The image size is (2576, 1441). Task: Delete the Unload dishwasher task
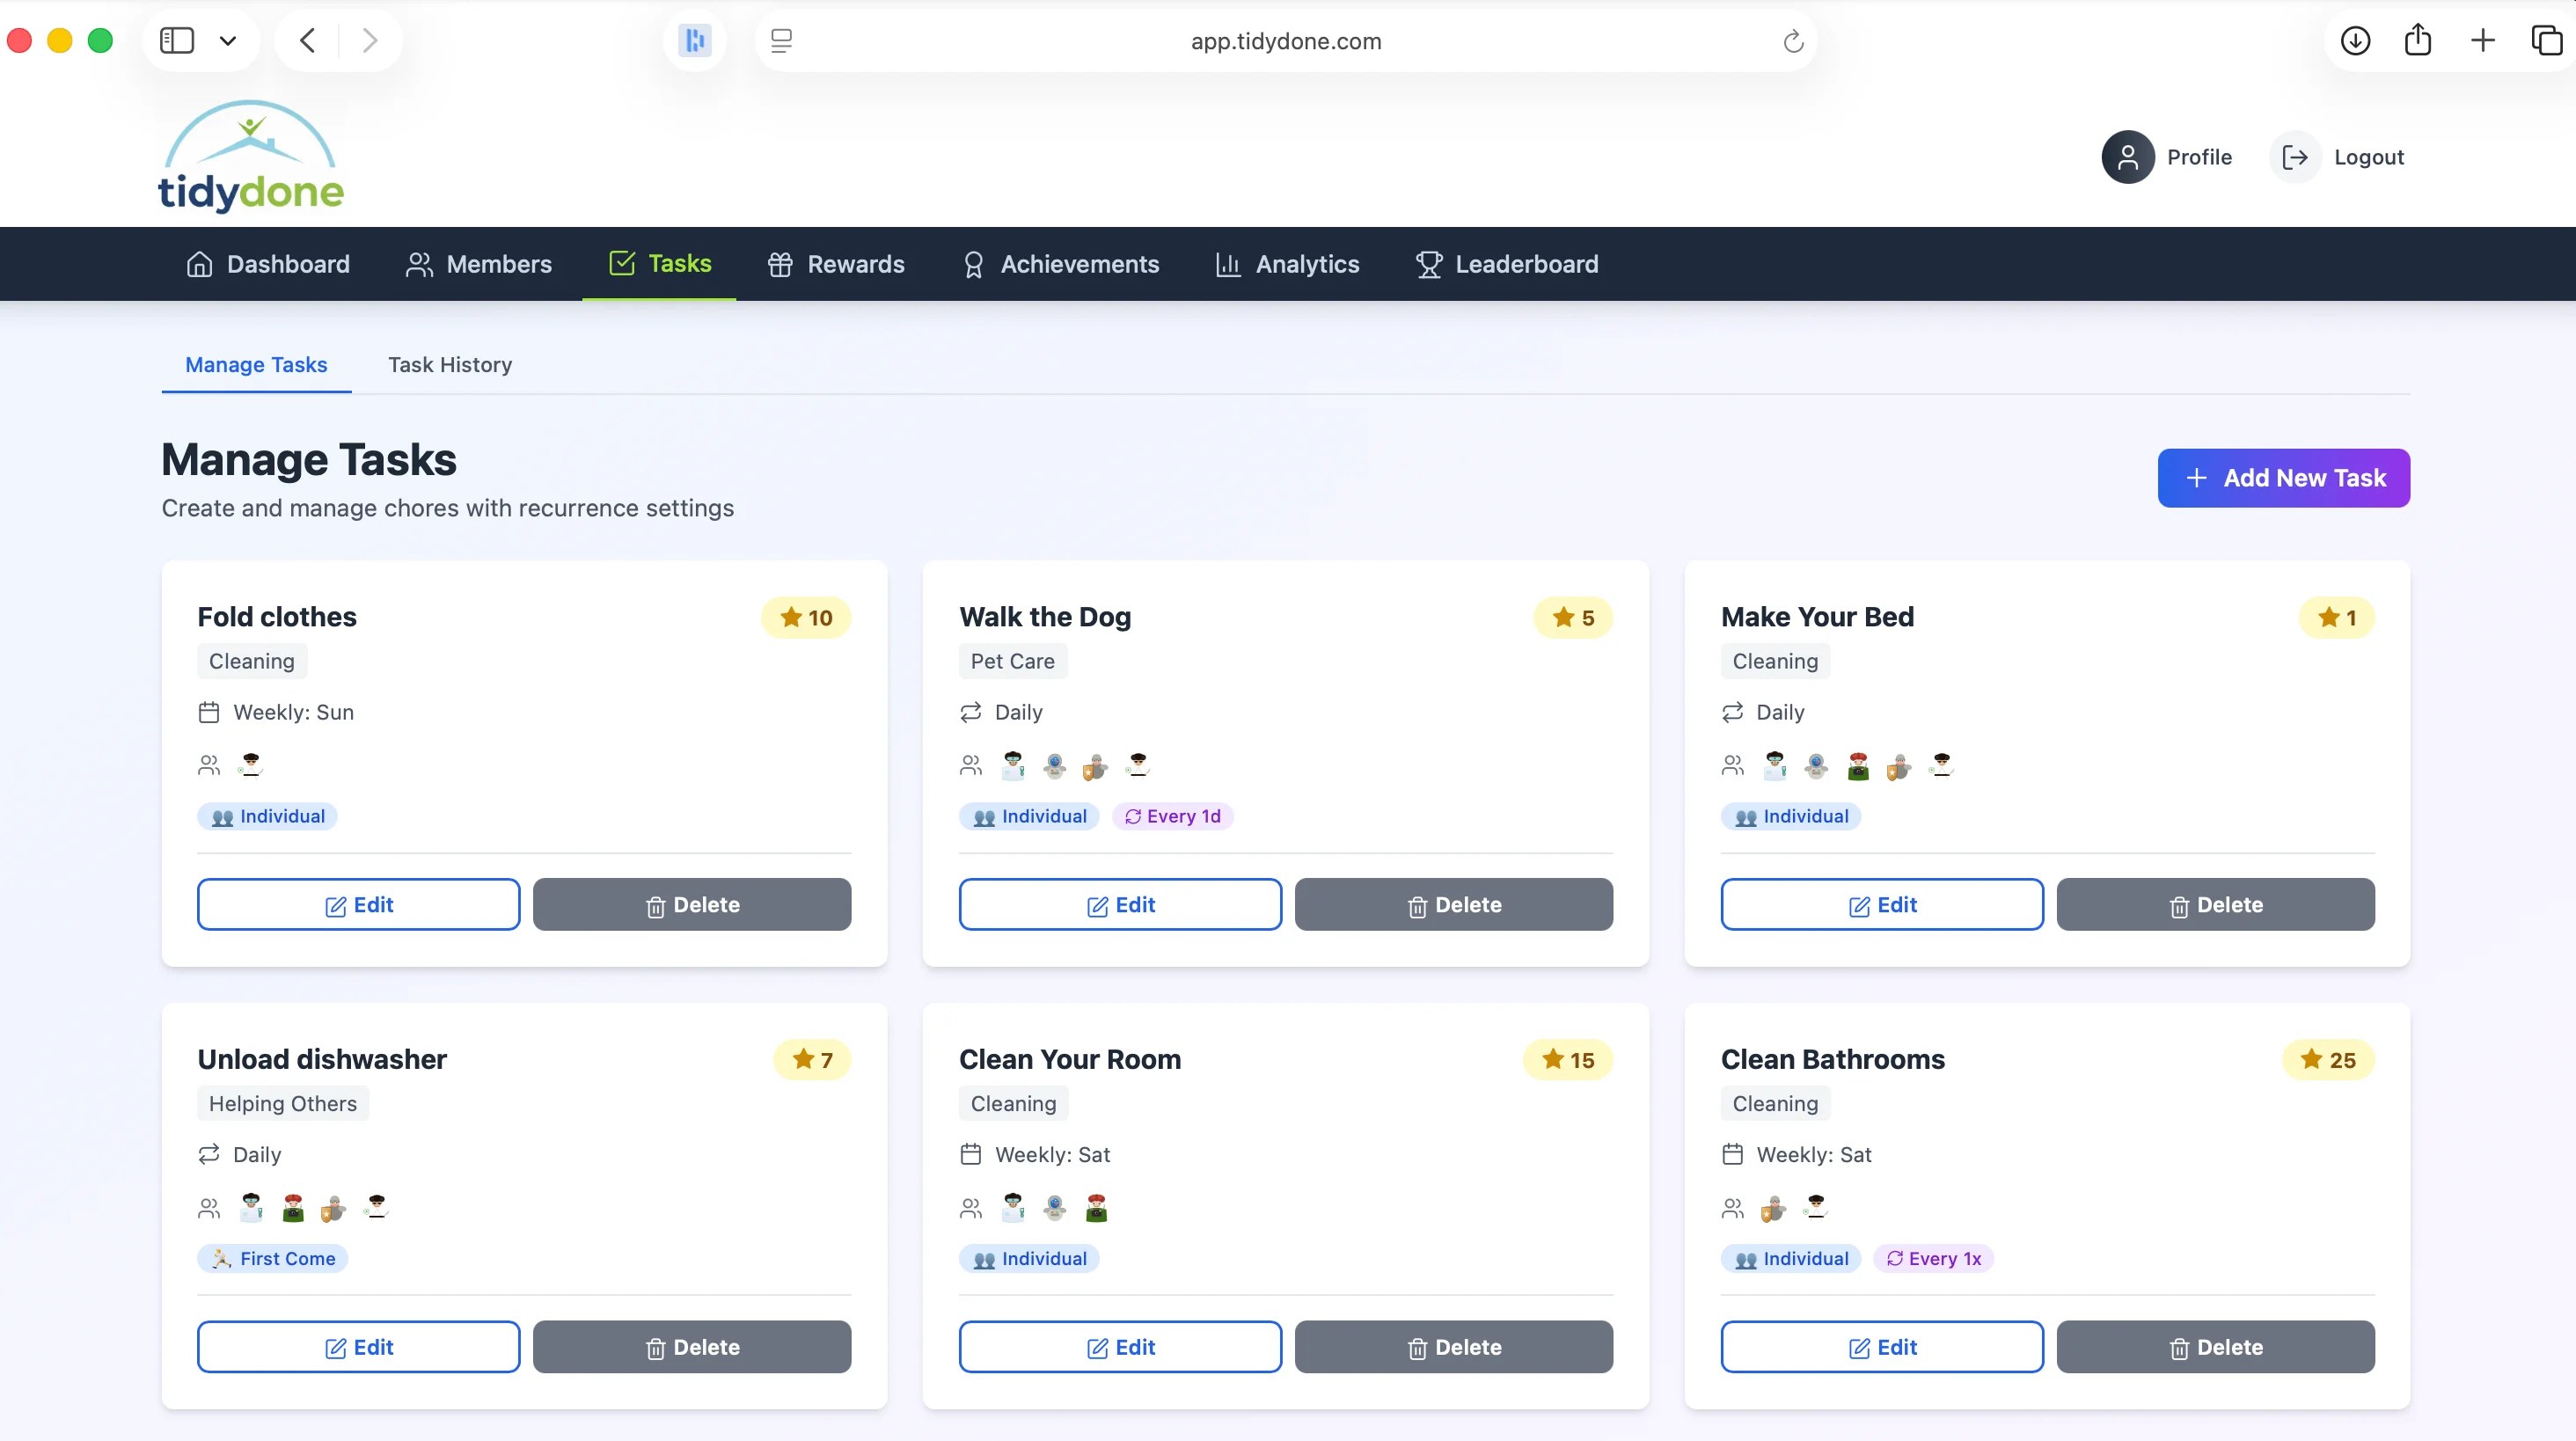click(692, 1347)
